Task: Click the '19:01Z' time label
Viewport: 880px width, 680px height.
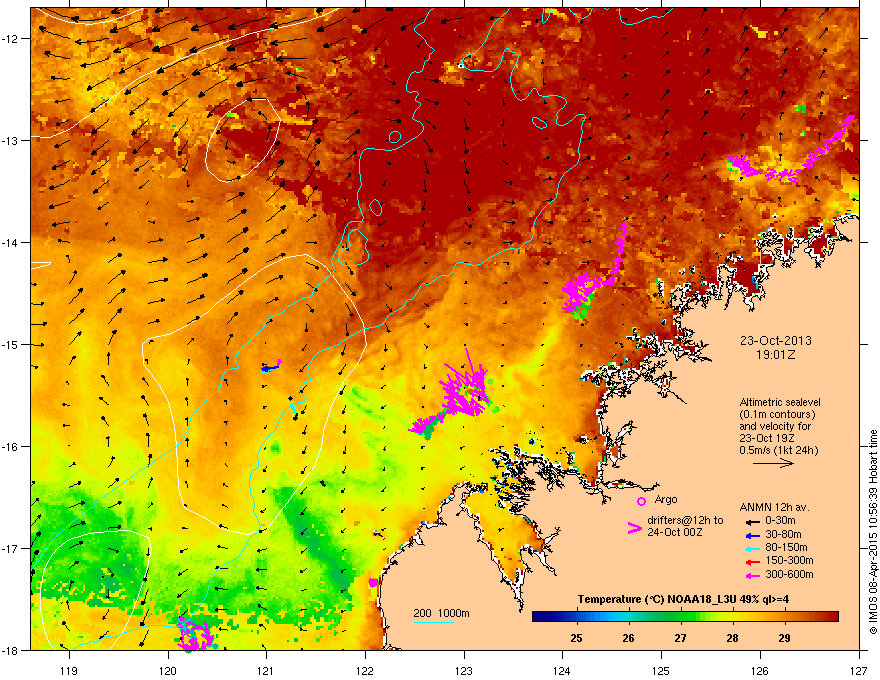Action: click(776, 355)
